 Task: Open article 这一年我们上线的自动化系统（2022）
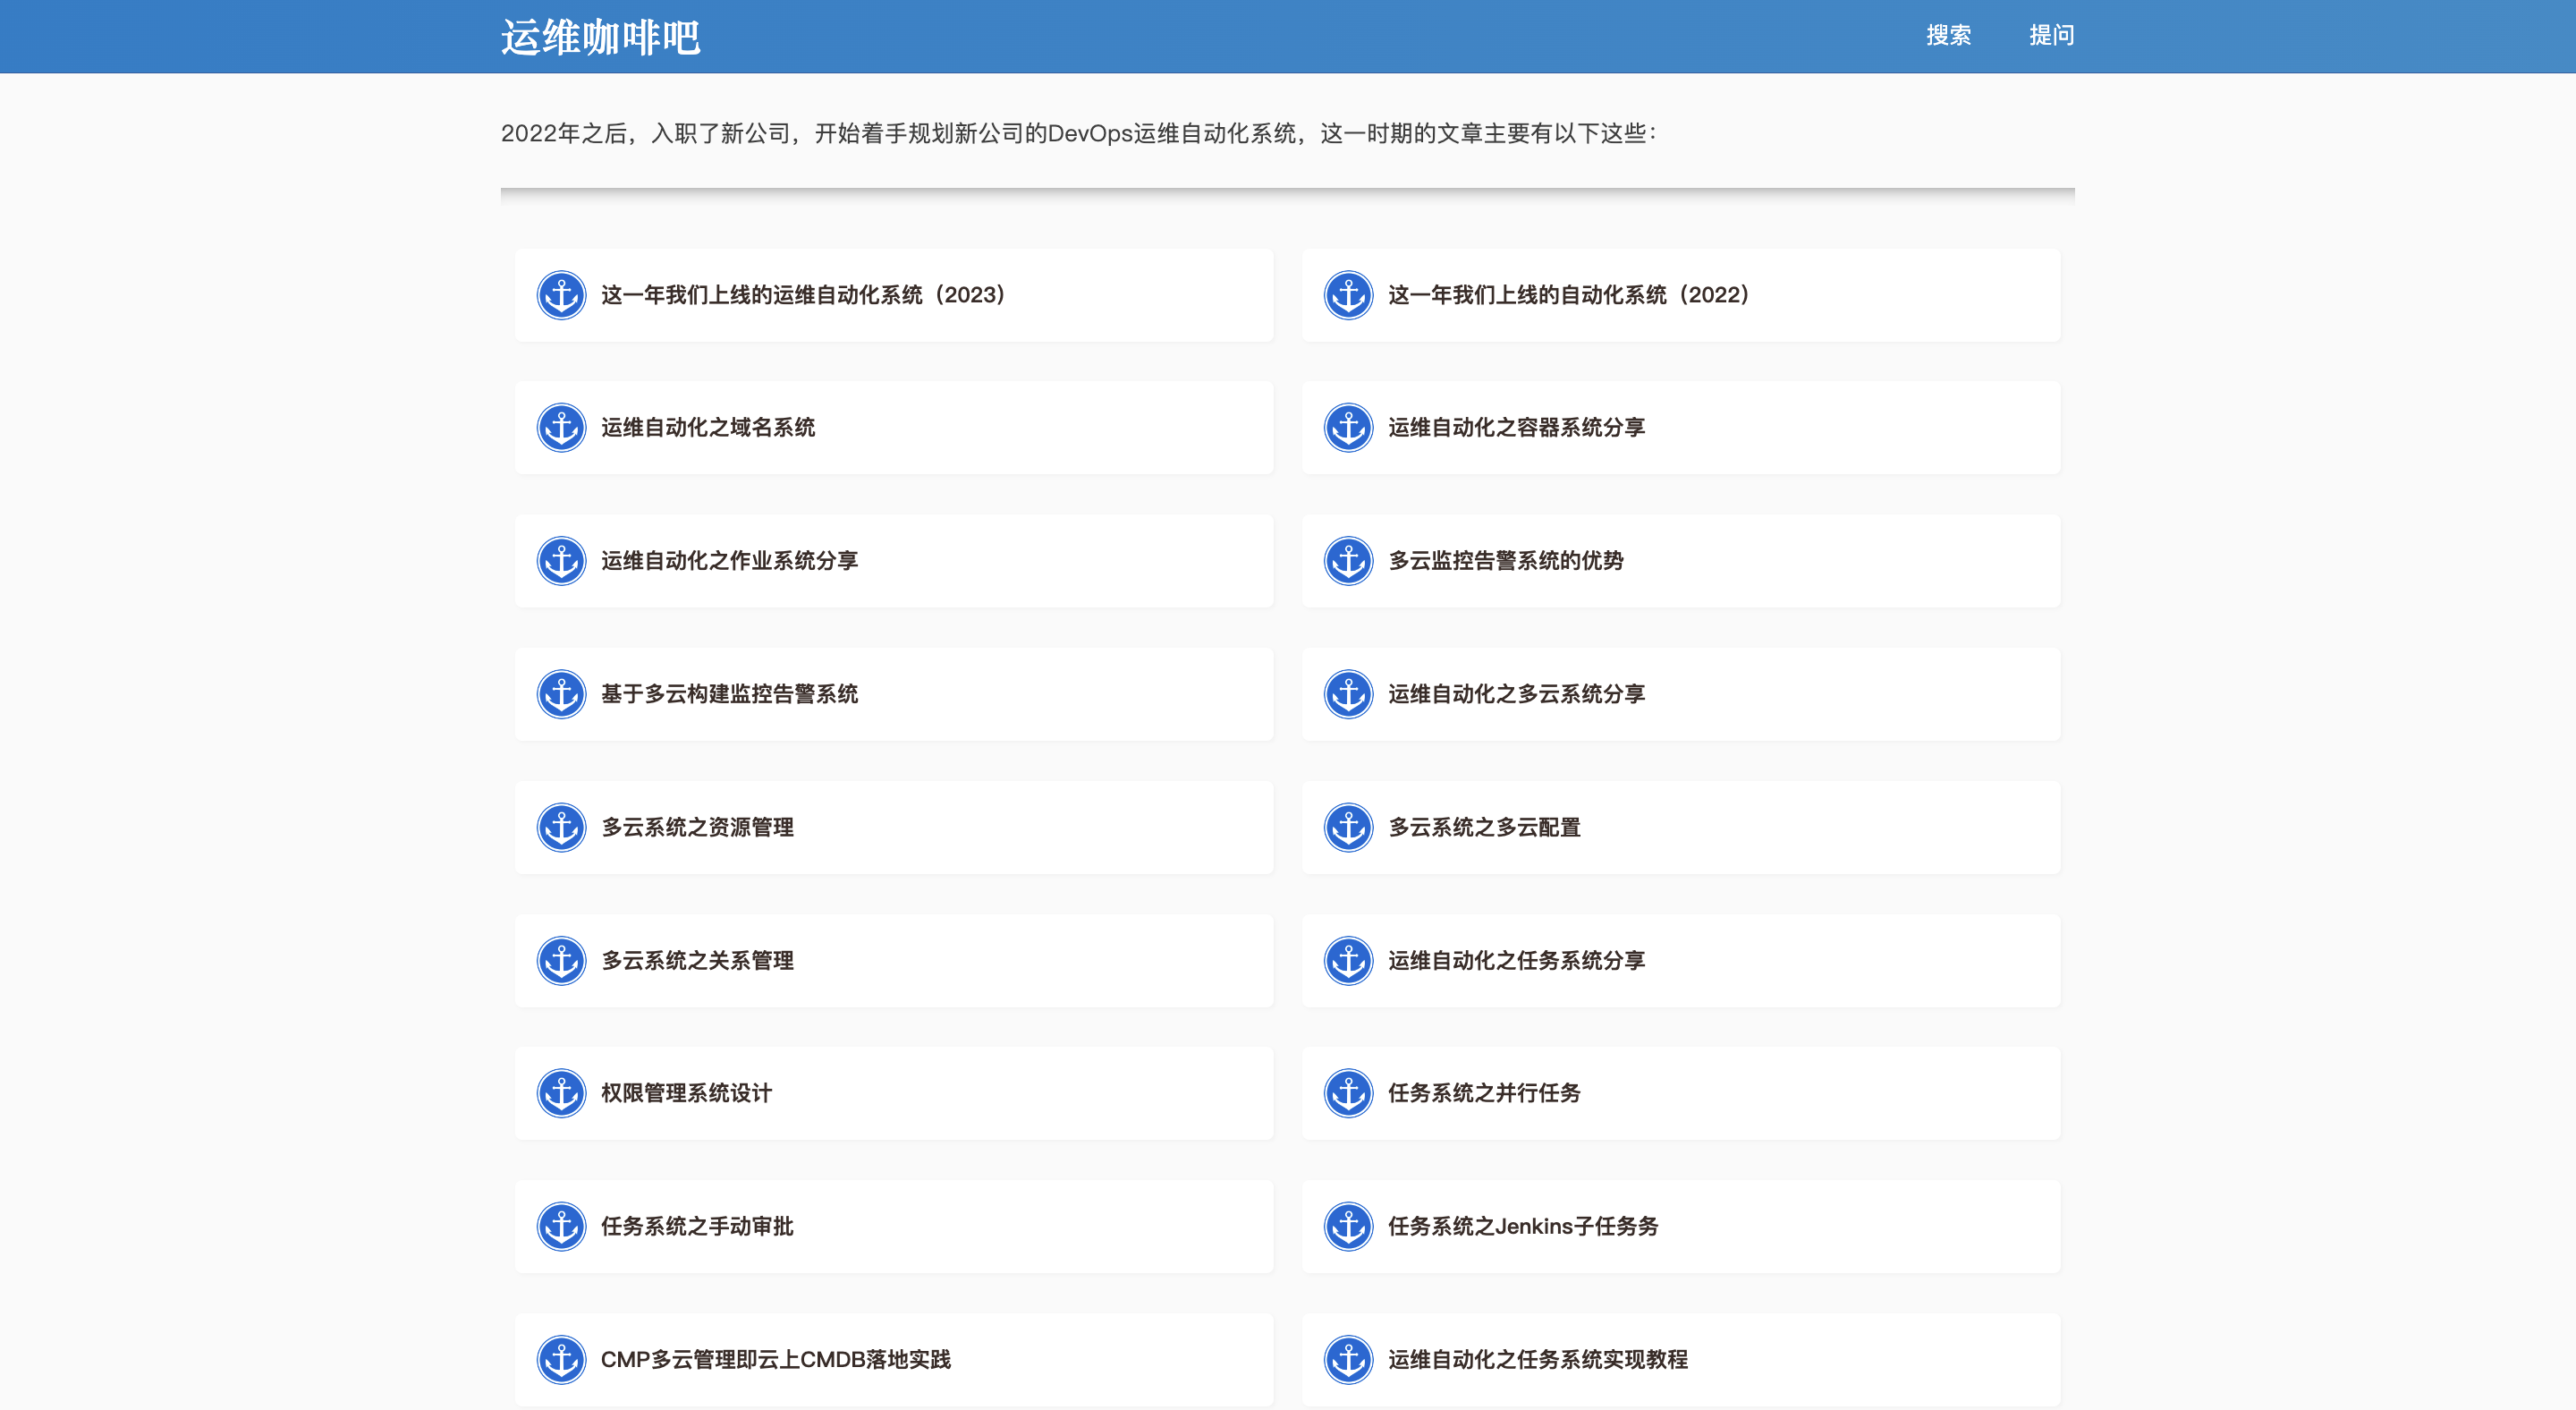[1568, 295]
